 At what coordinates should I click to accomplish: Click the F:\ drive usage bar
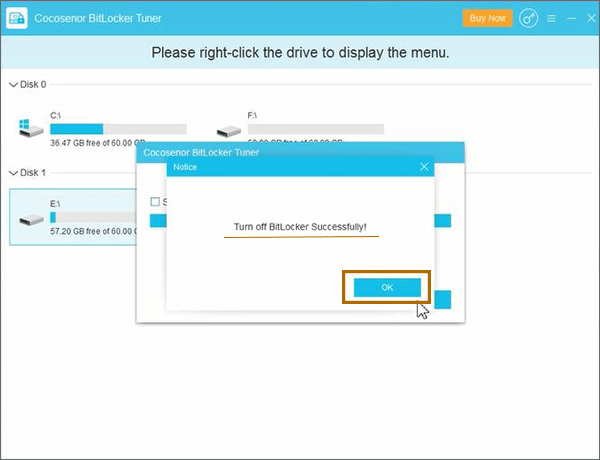(316, 129)
